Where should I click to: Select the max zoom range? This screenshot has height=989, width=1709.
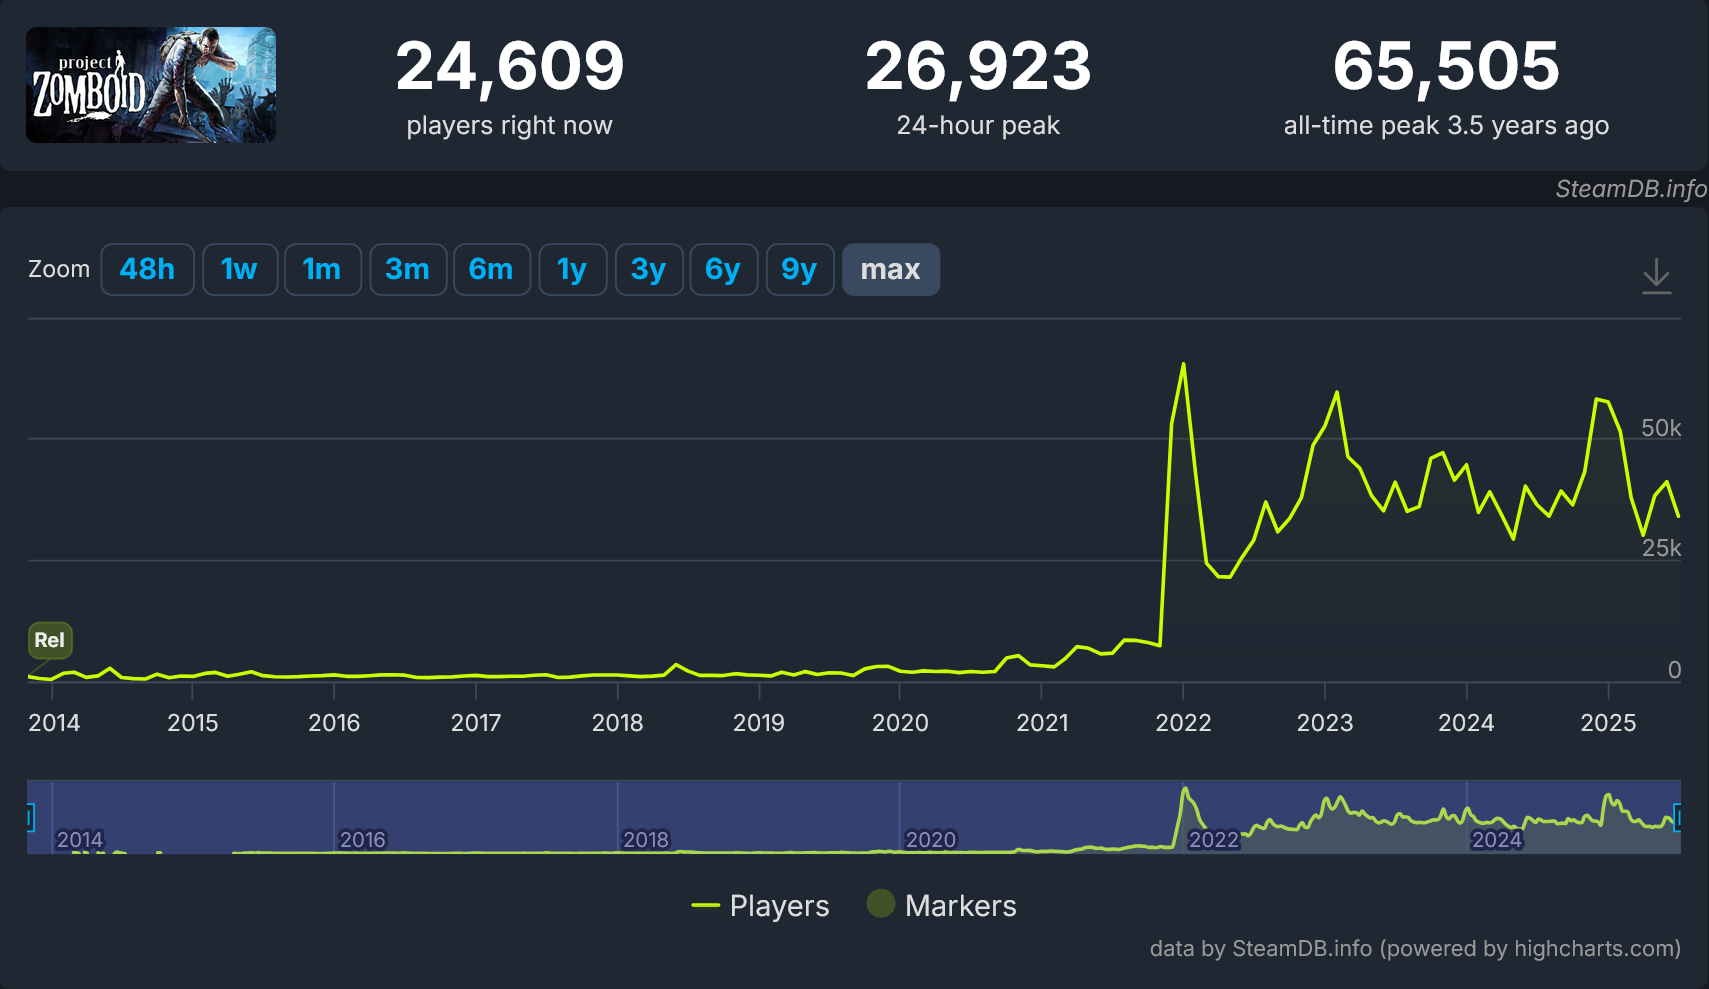(x=890, y=269)
